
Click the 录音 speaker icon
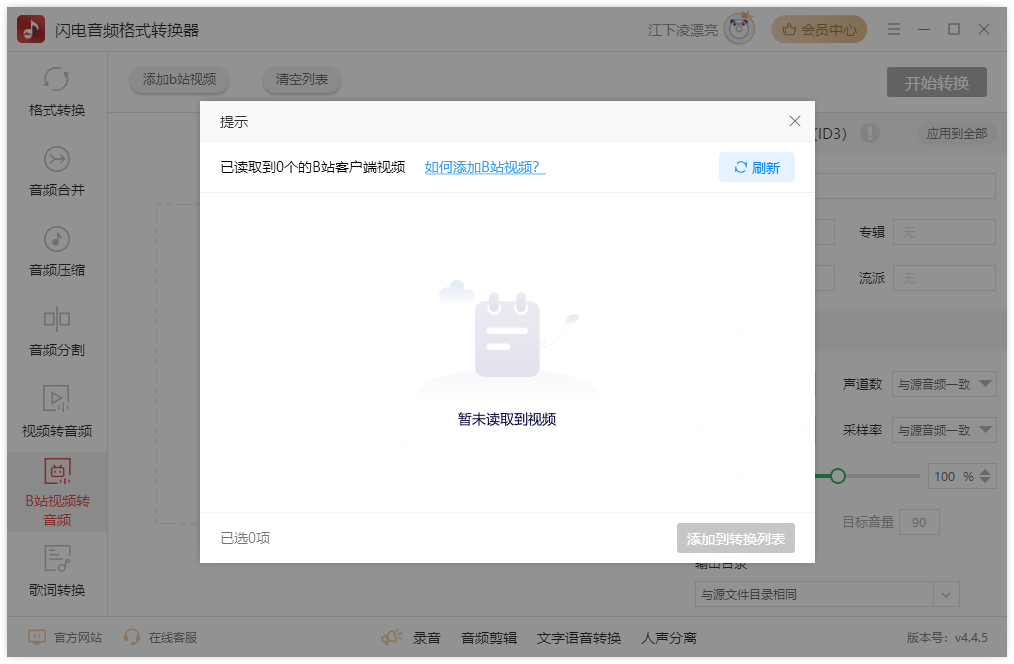click(391, 637)
